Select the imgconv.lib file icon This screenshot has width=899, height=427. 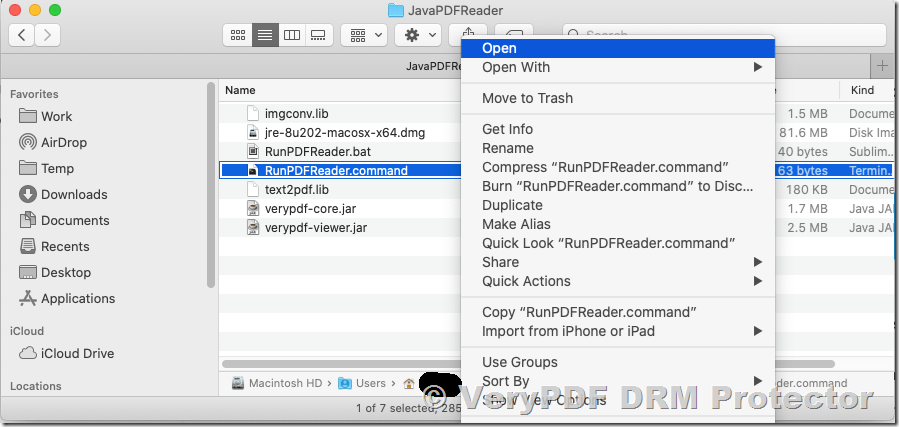point(253,113)
